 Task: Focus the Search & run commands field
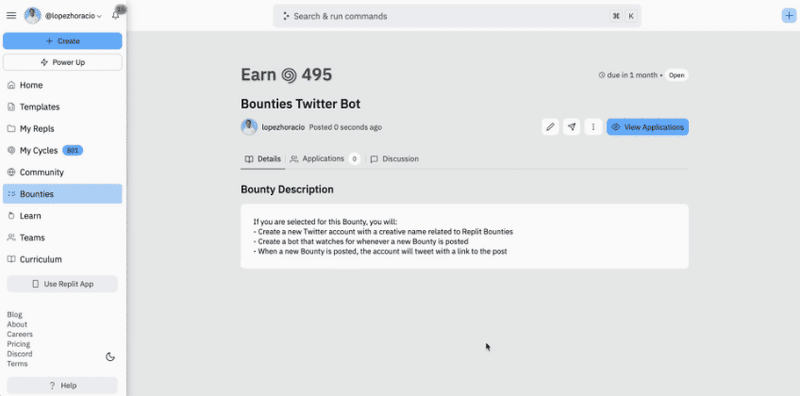coord(457,16)
